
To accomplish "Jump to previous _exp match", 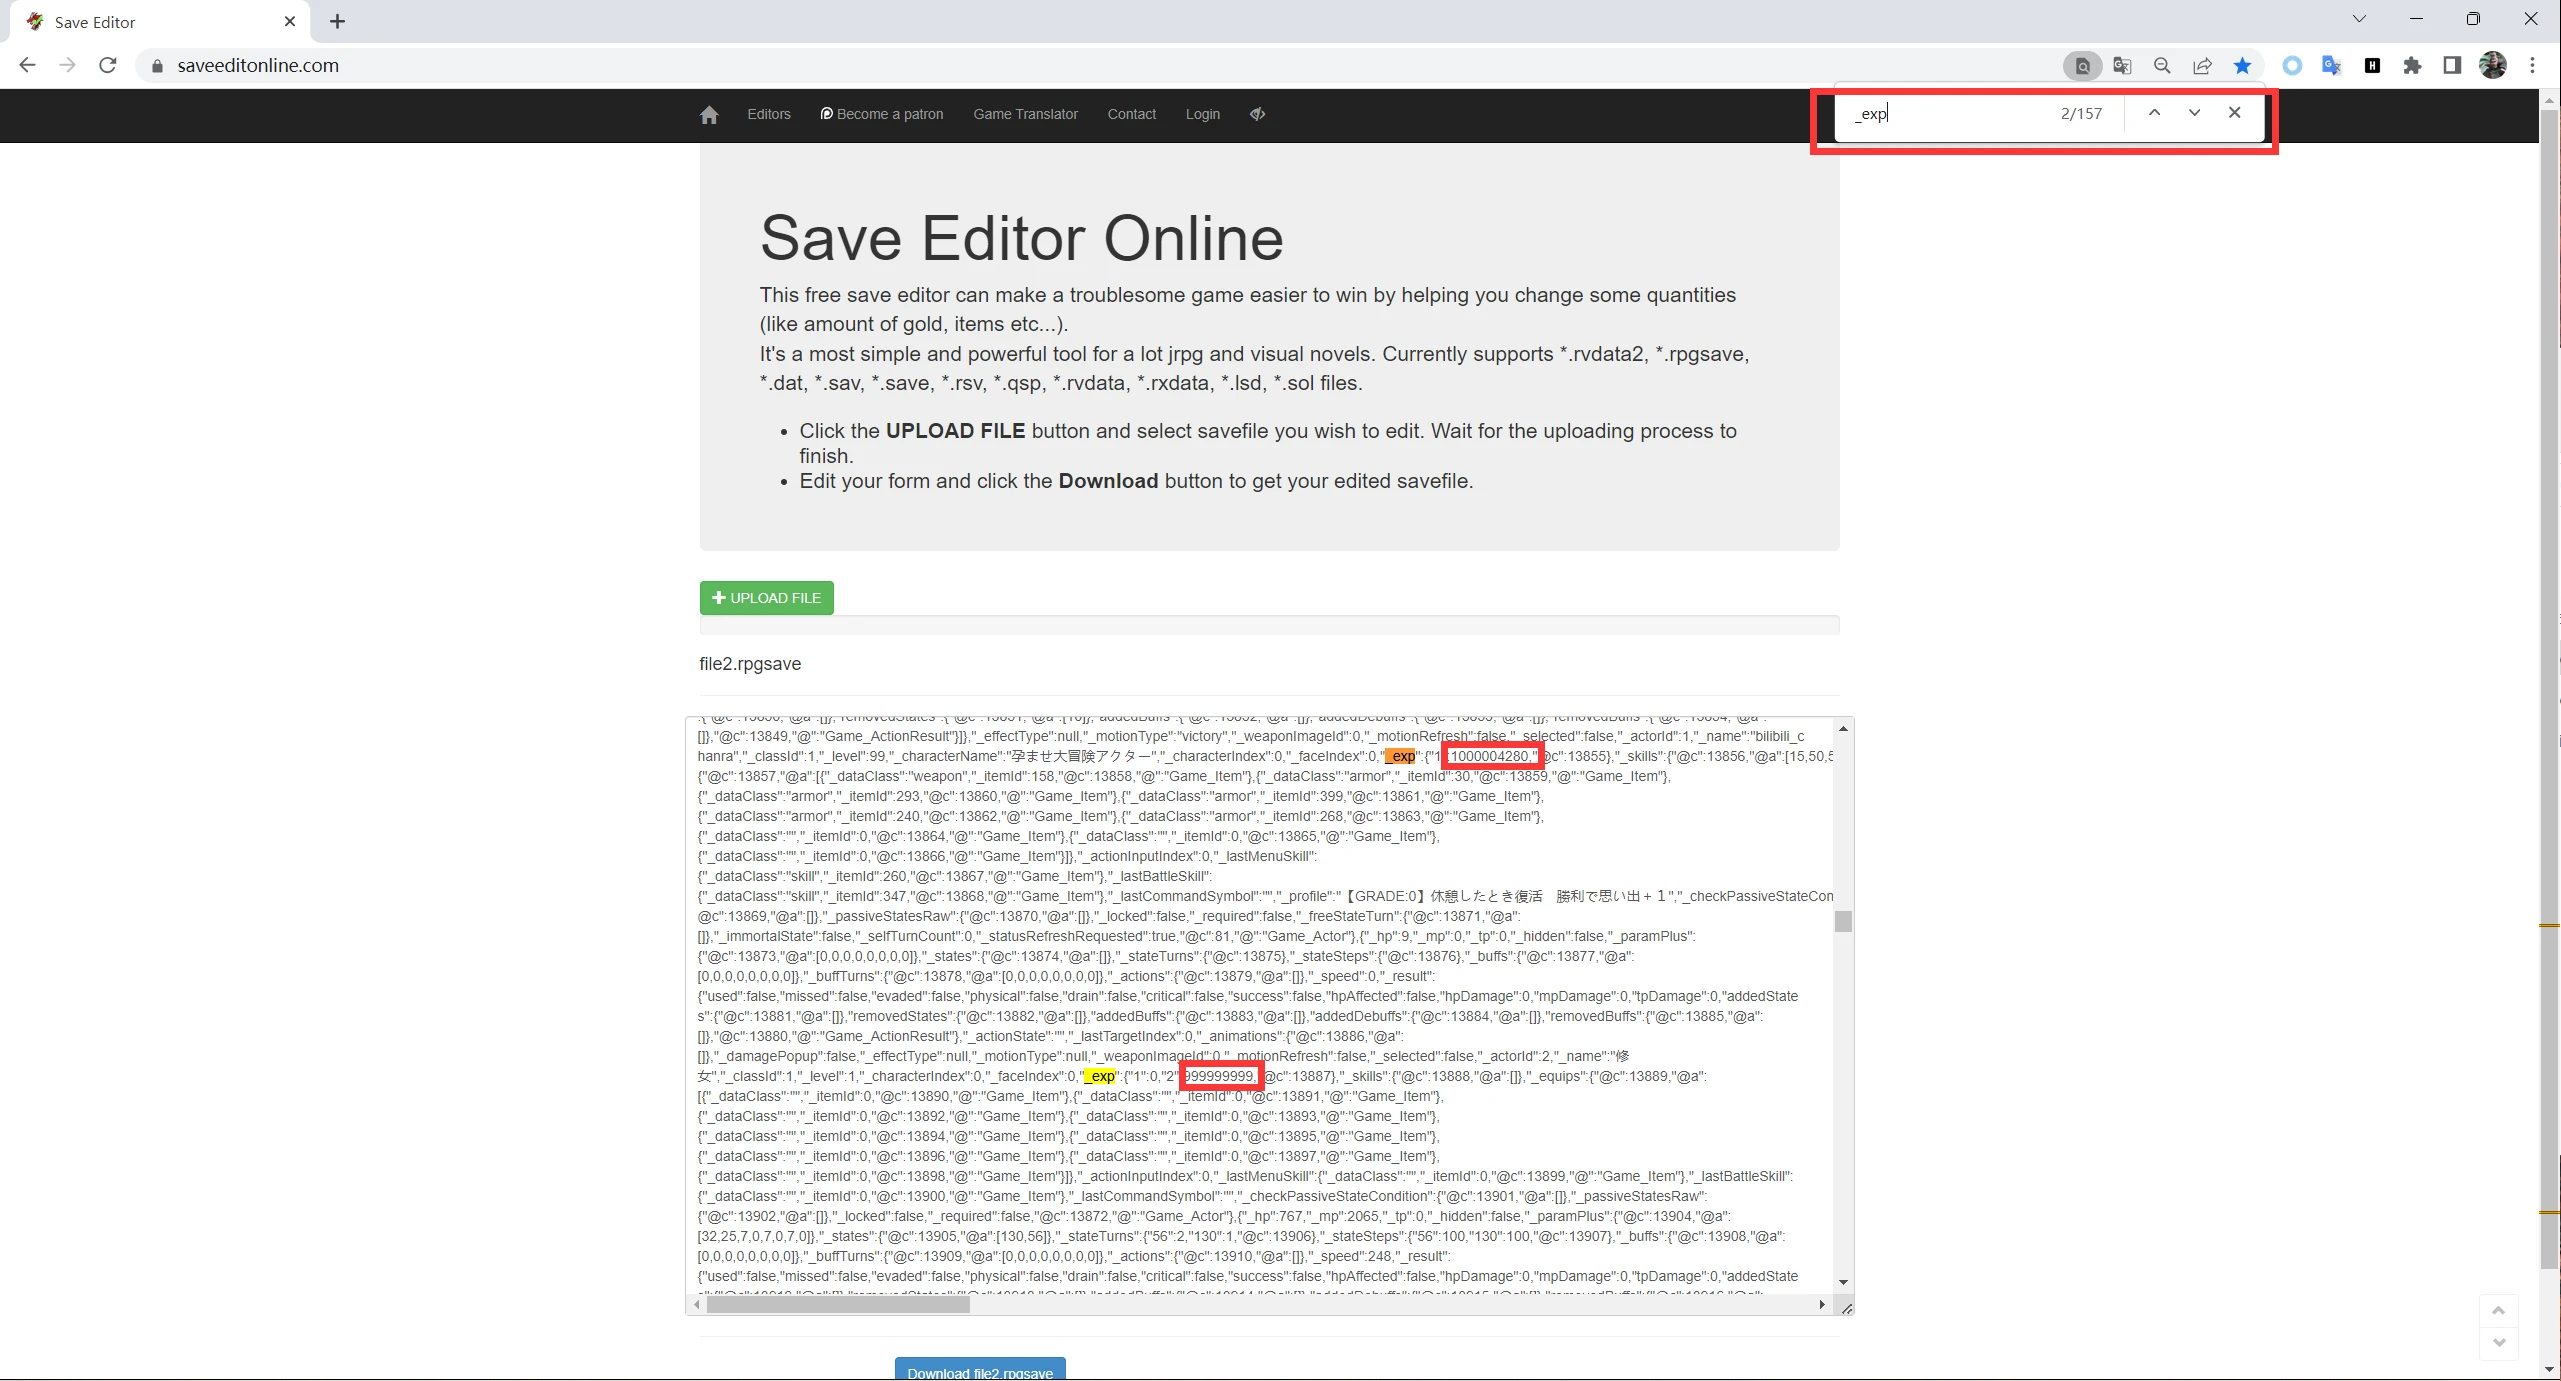I will tap(2154, 113).
